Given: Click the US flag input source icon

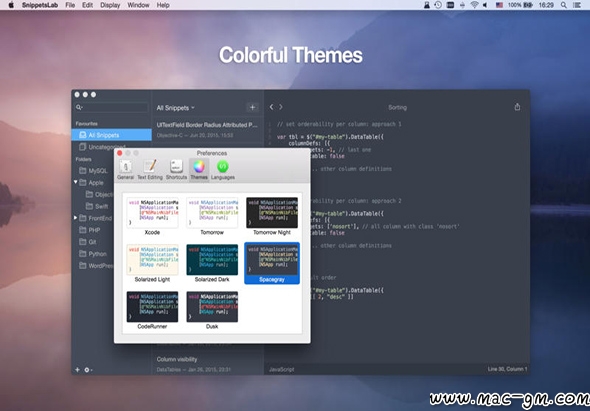Looking at the screenshot, I should (499, 5).
